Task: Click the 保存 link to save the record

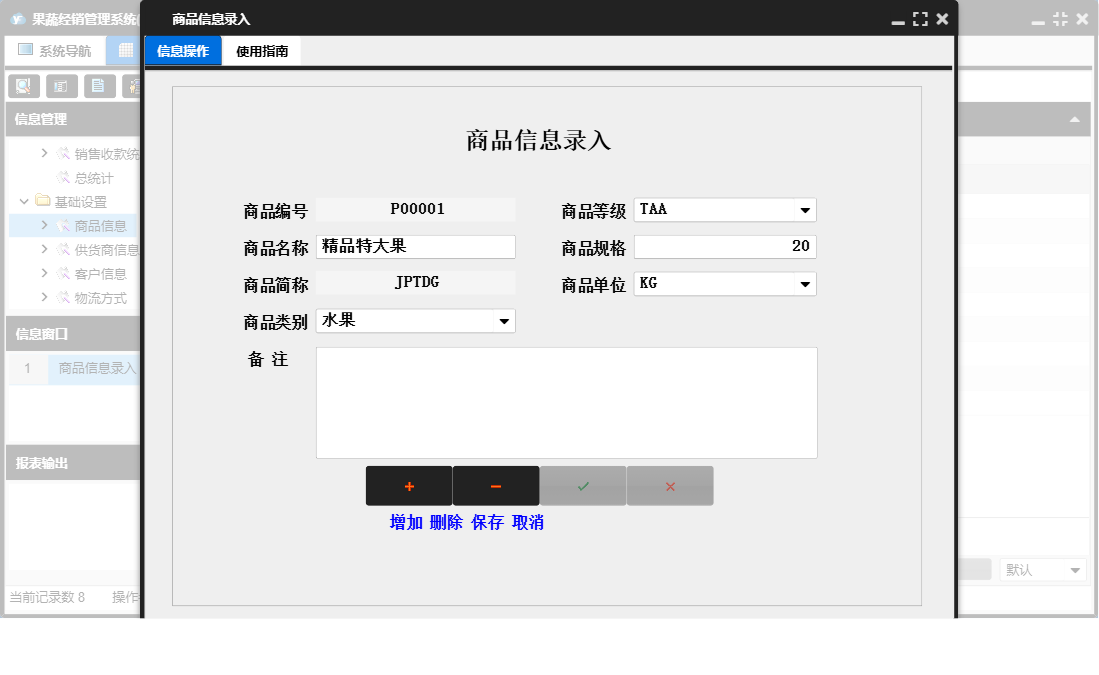Action: coord(488,522)
